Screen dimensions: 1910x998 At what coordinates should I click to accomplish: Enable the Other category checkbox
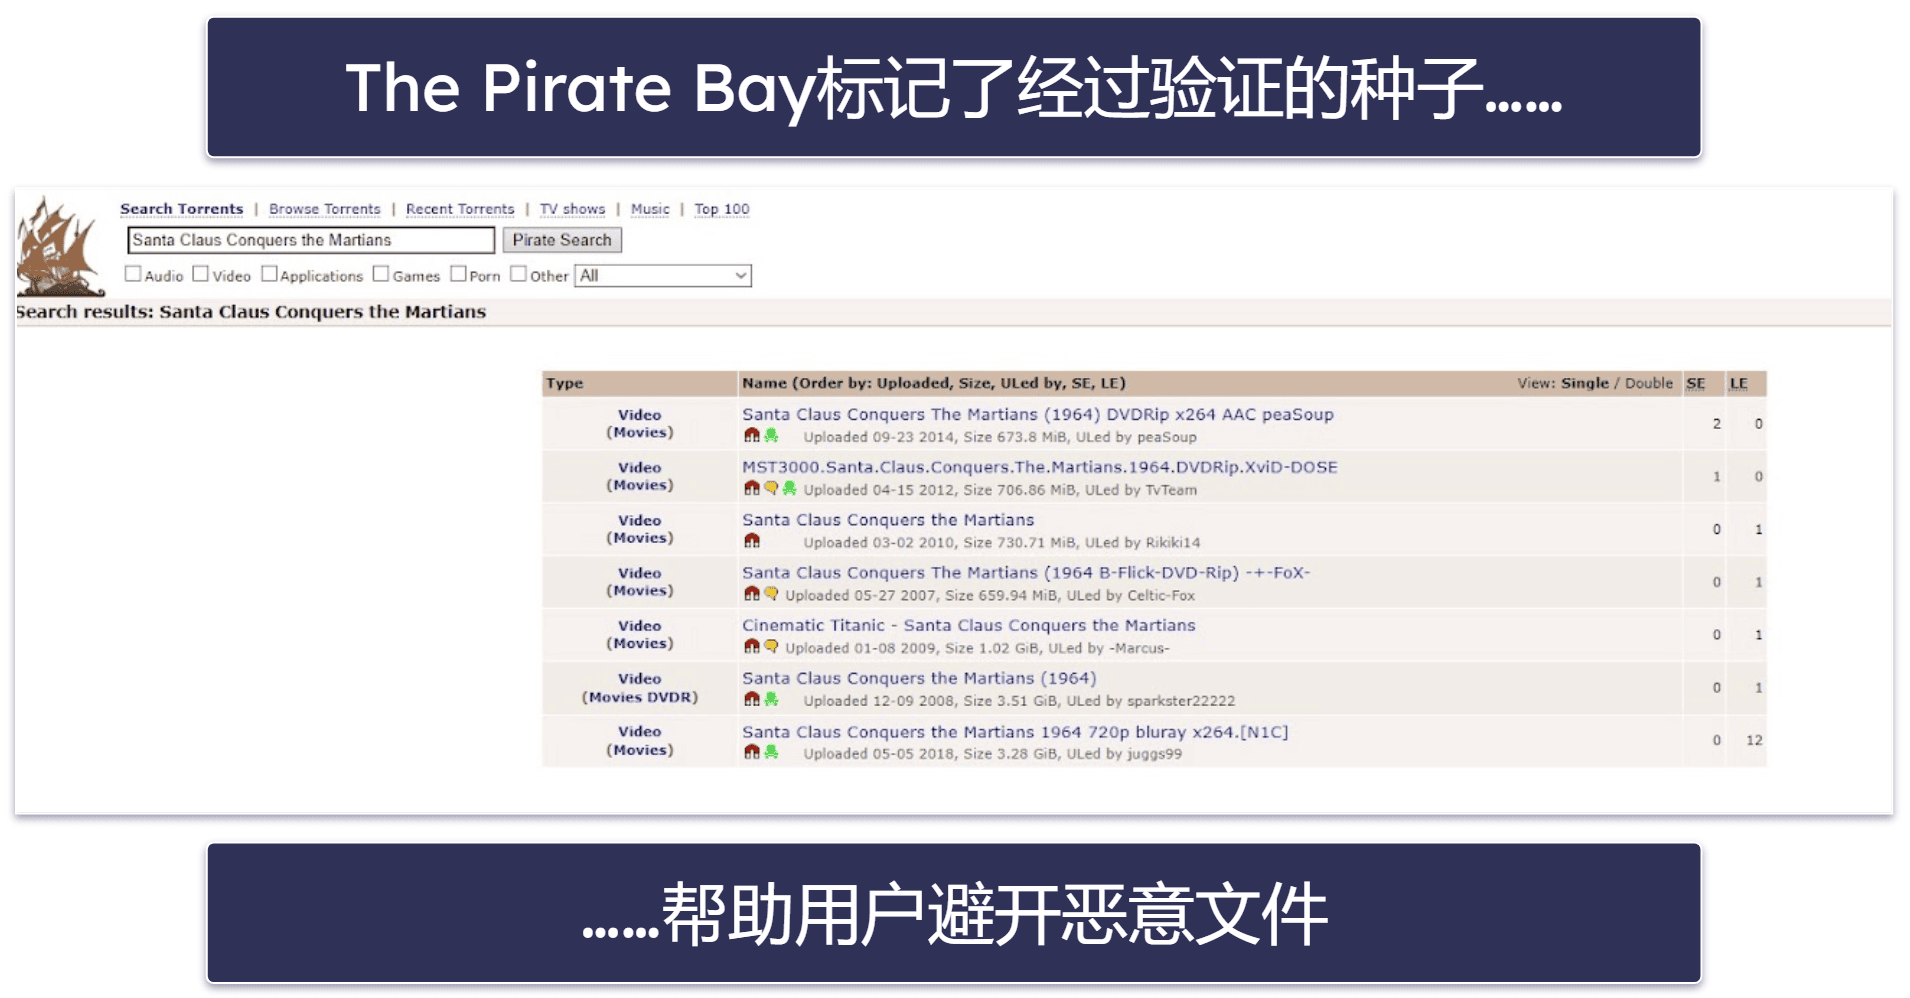[x=518, y=274]
